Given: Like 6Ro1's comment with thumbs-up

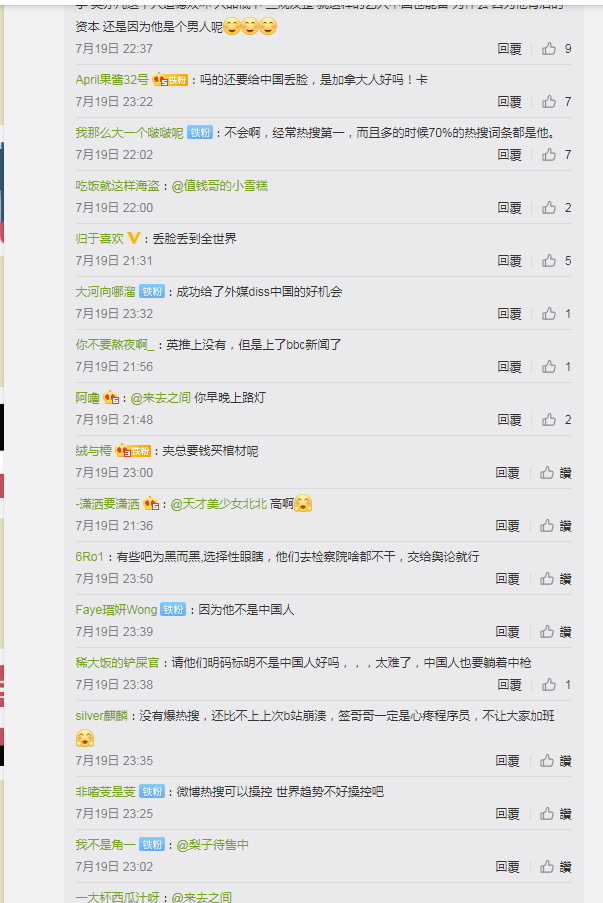Looking at the screenshot, I should click(x=547, y=579).
